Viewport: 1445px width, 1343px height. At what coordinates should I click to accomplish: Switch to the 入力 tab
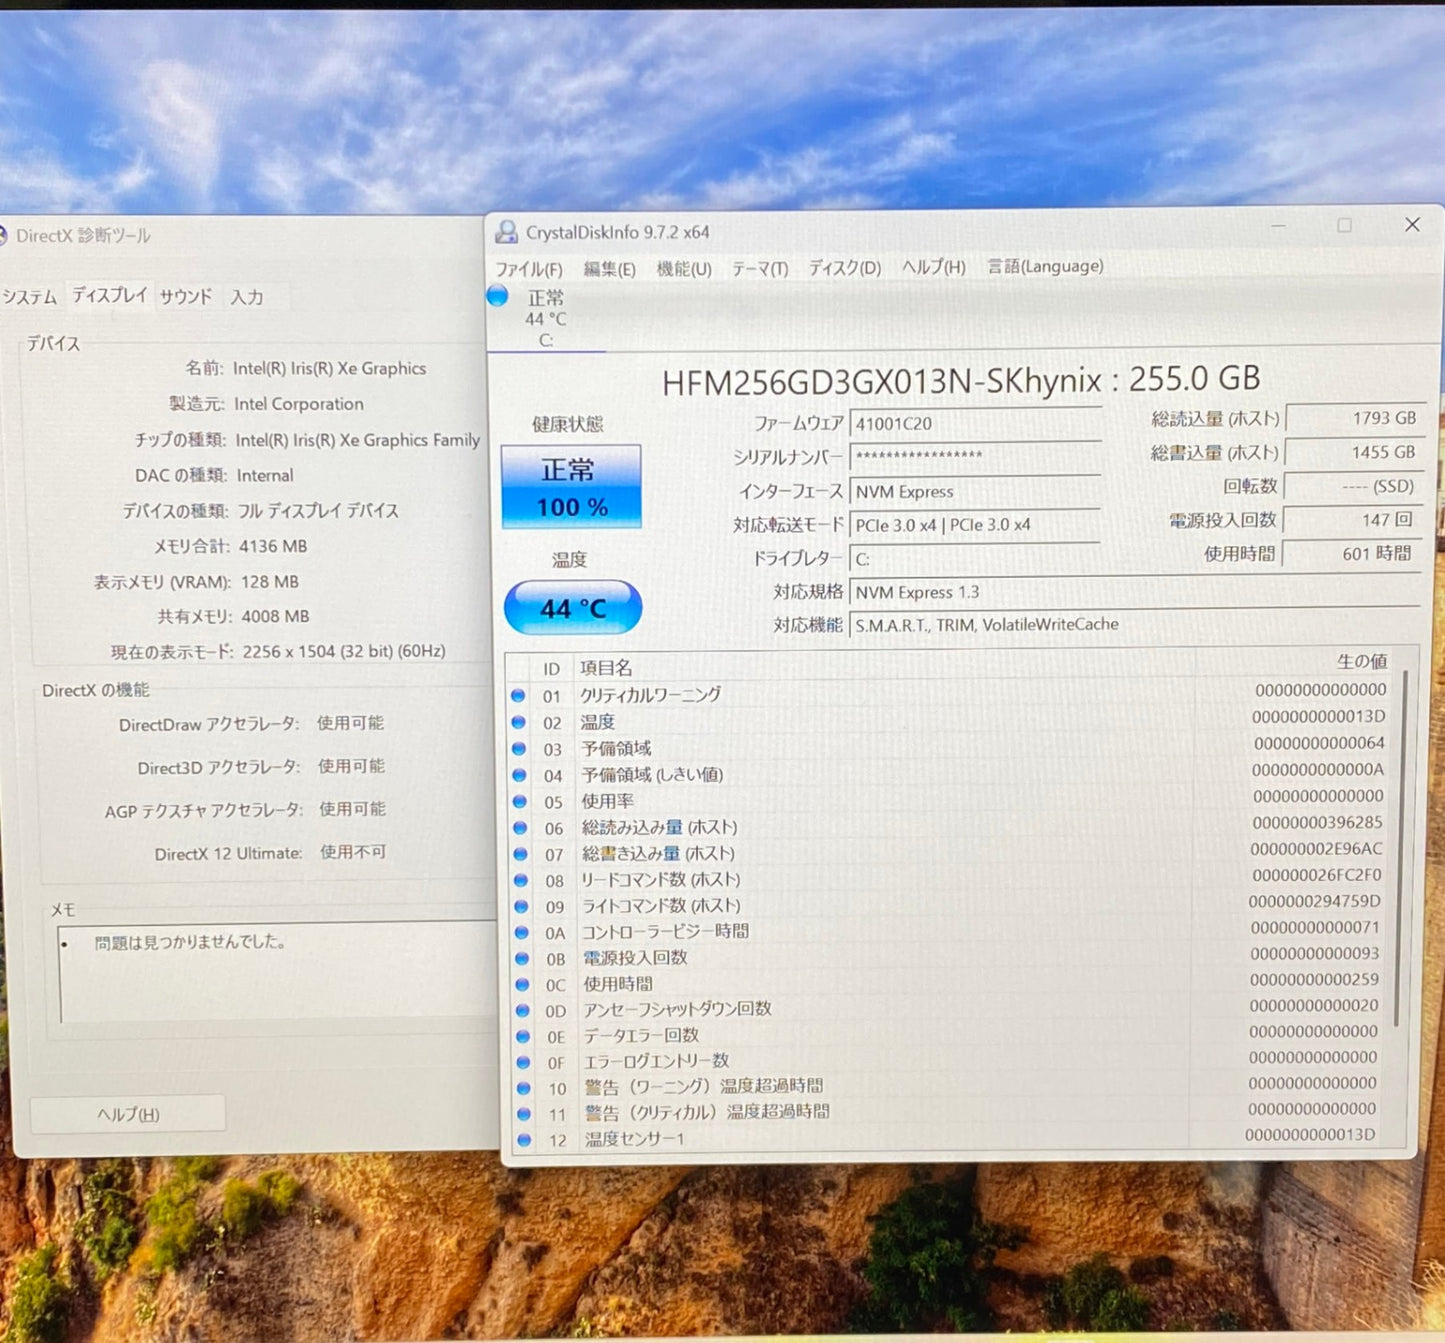coord(247,297)
